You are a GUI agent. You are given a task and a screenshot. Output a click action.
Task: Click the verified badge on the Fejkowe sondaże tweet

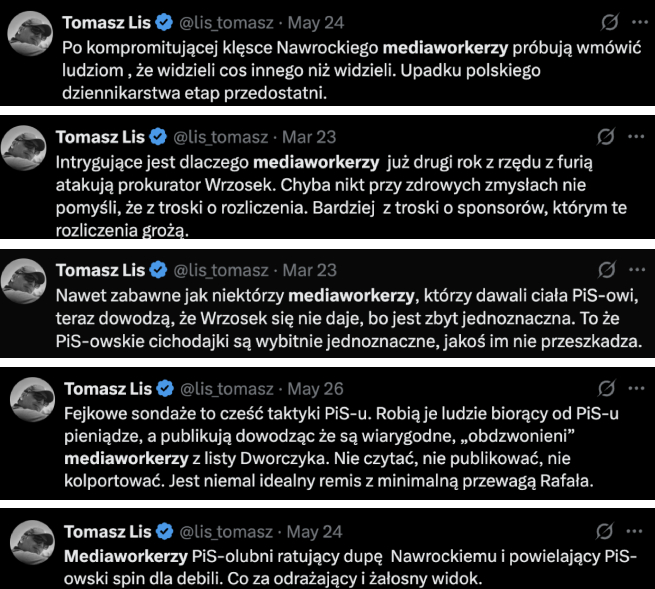pyautogui.click(x=165, y=389)
